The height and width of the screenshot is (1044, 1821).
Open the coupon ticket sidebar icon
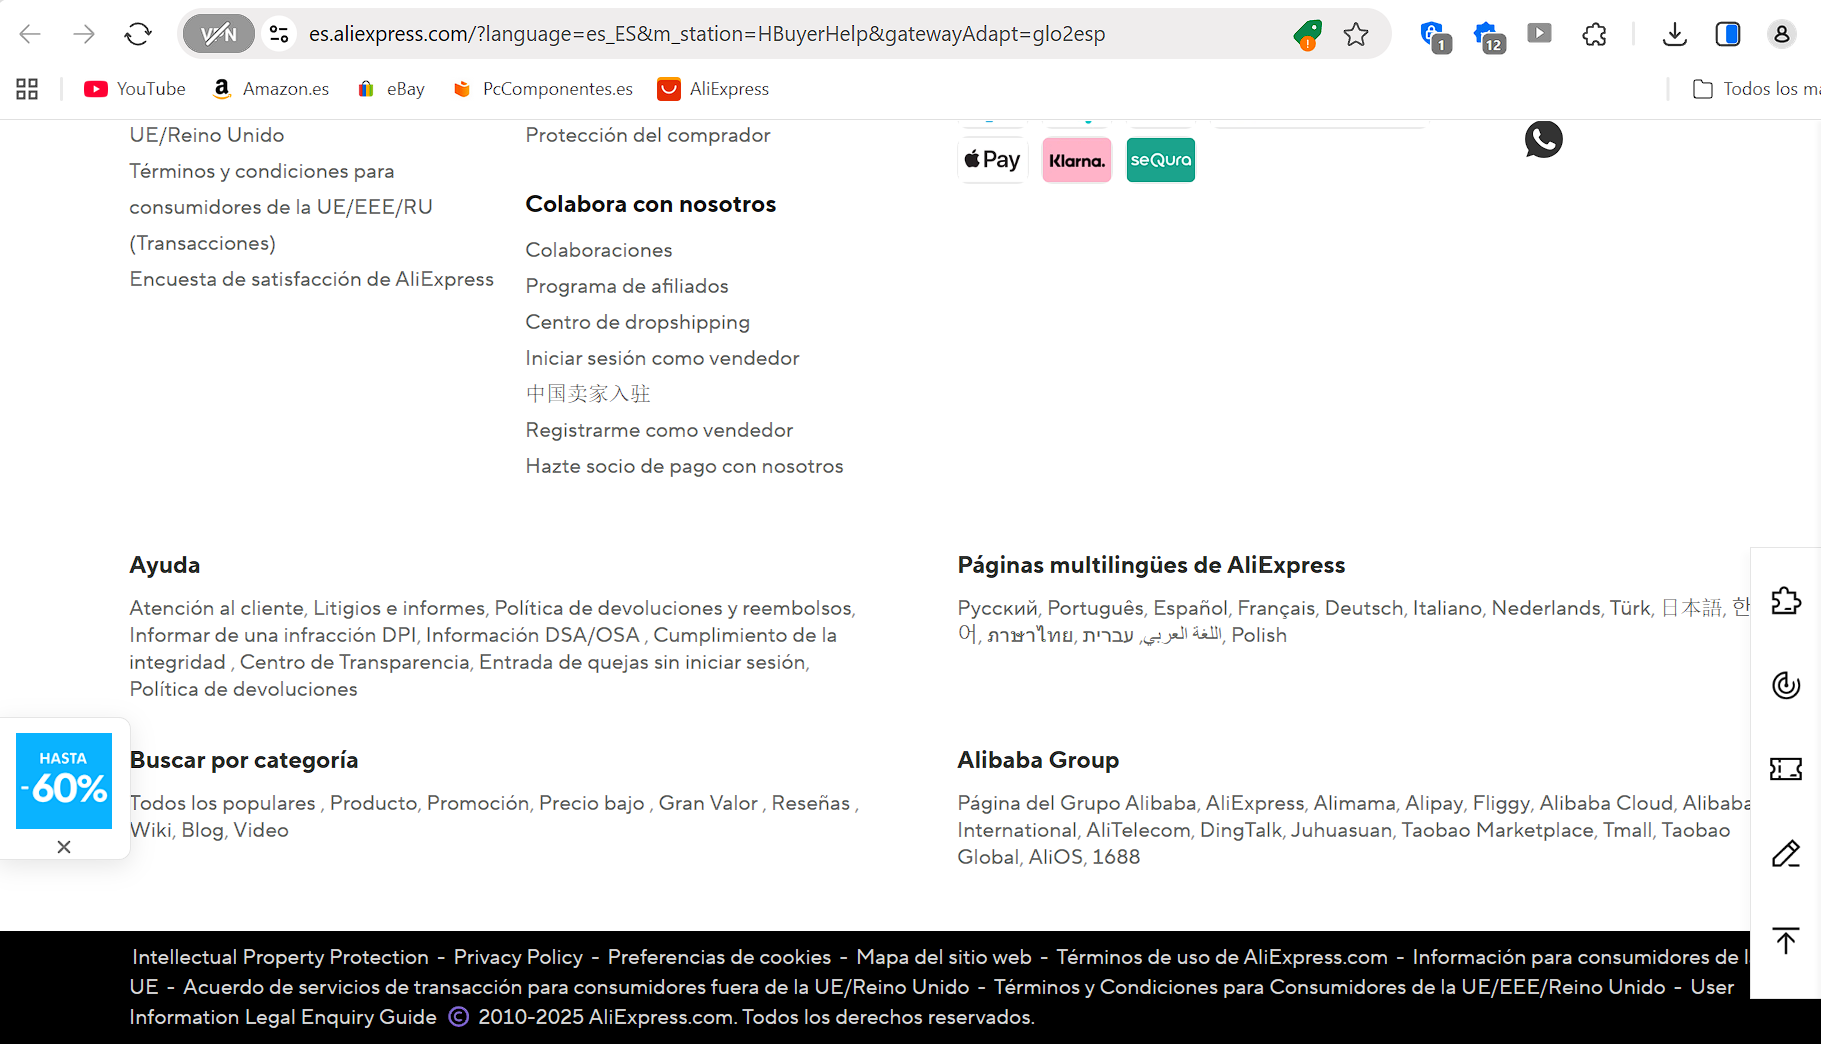[1785, 769]
